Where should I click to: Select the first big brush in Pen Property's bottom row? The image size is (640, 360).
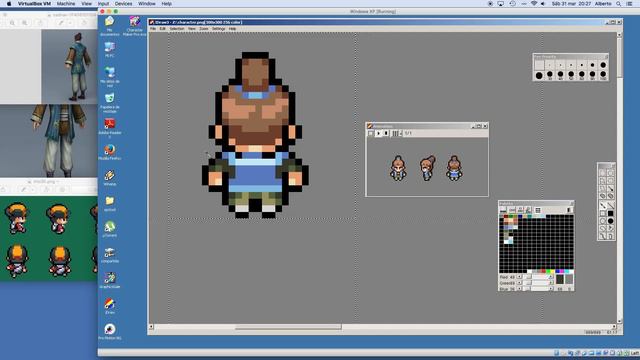coord(539,75)
